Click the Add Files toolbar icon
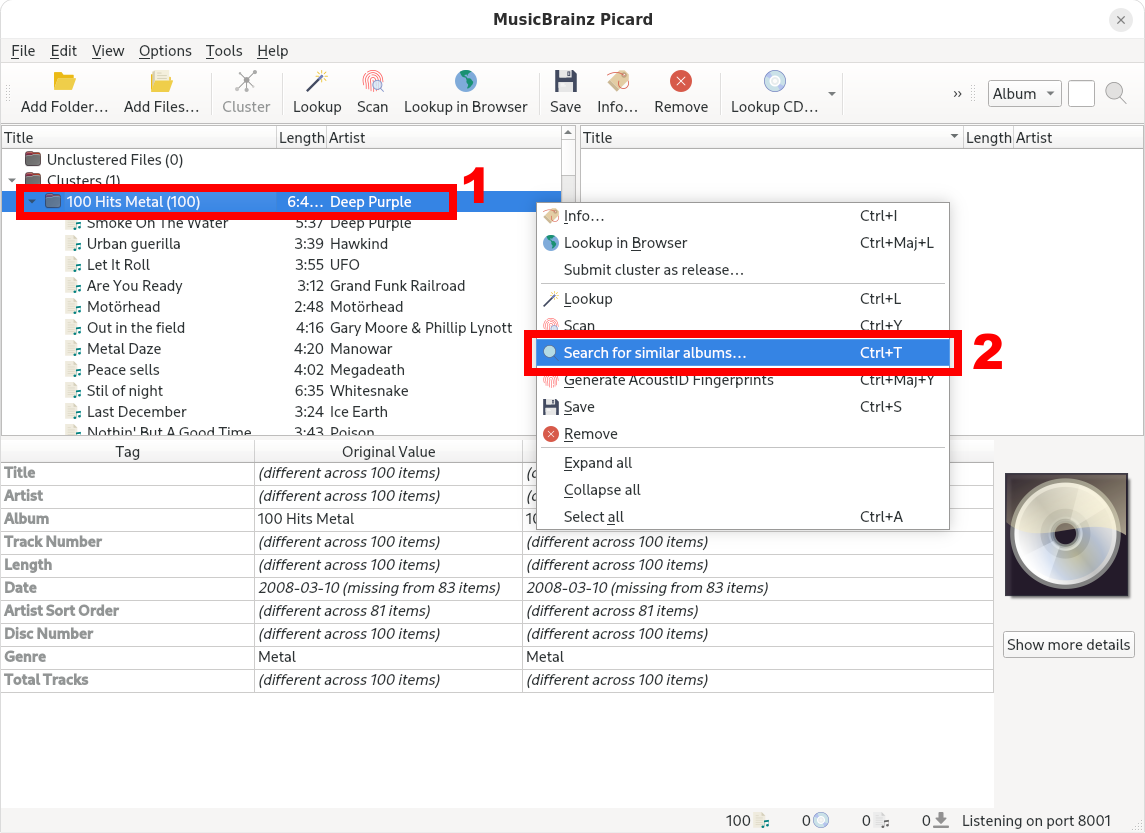The height and width of the screenshot is (833, 1145). point(161,83)
